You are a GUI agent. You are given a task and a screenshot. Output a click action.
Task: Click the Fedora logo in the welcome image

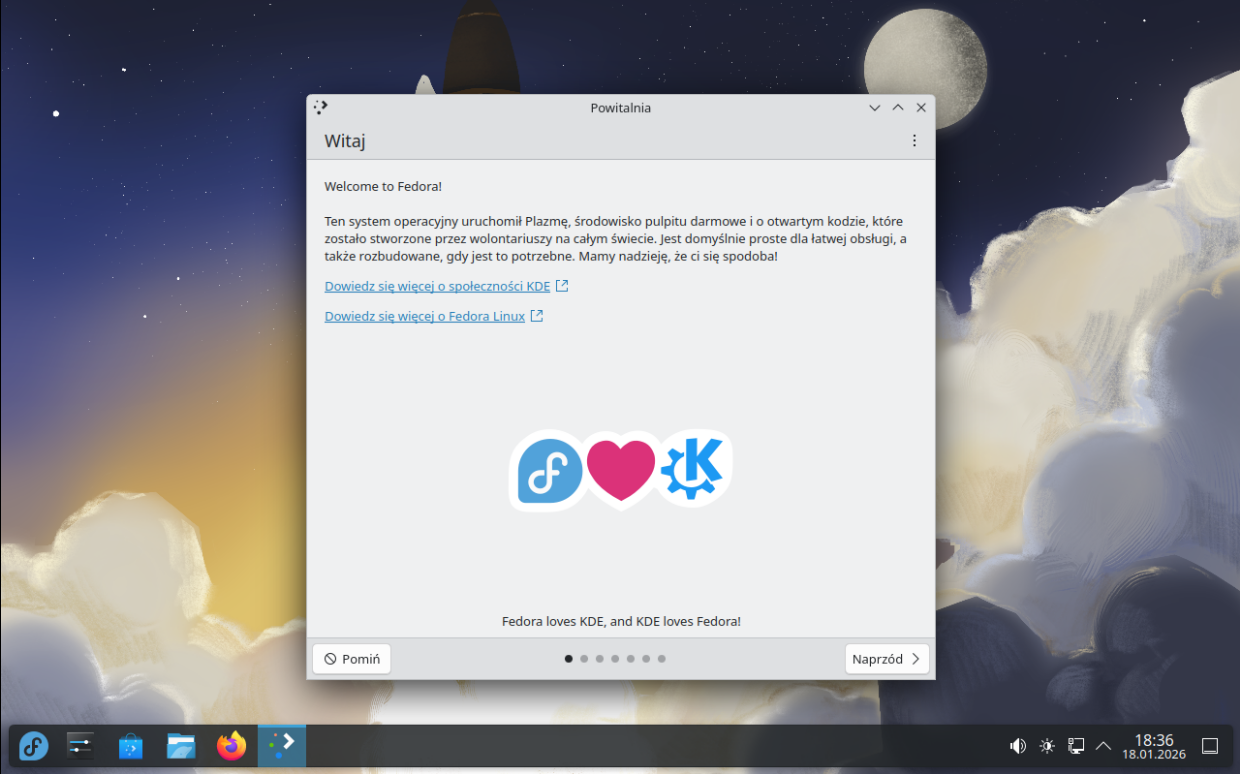click(x=548, y=470)
